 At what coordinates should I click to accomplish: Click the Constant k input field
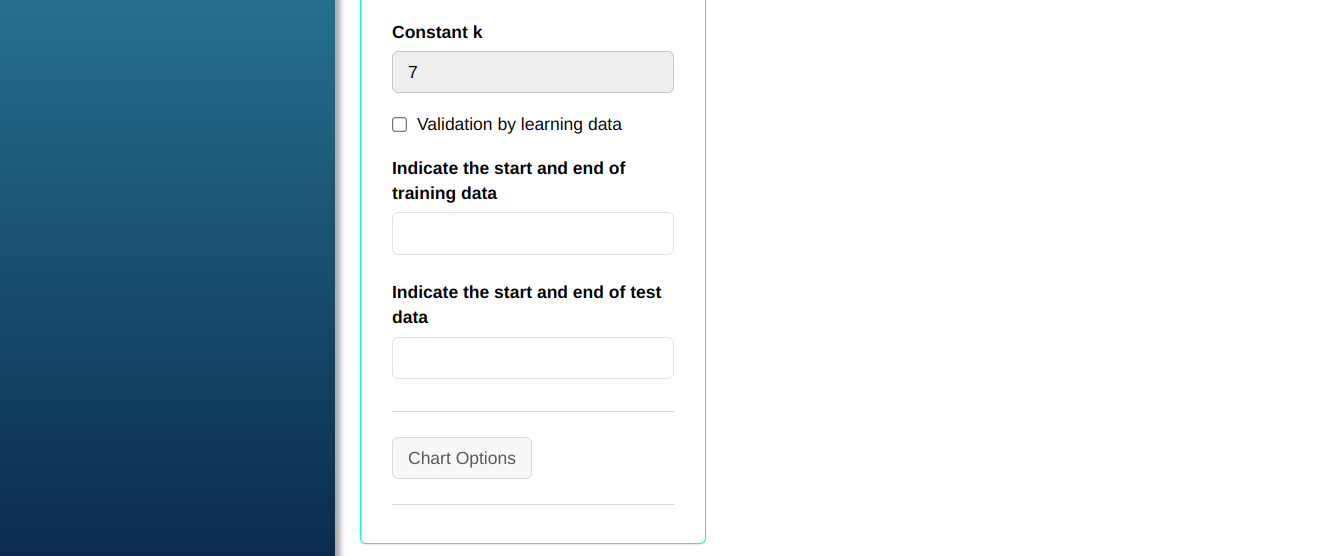532,72
